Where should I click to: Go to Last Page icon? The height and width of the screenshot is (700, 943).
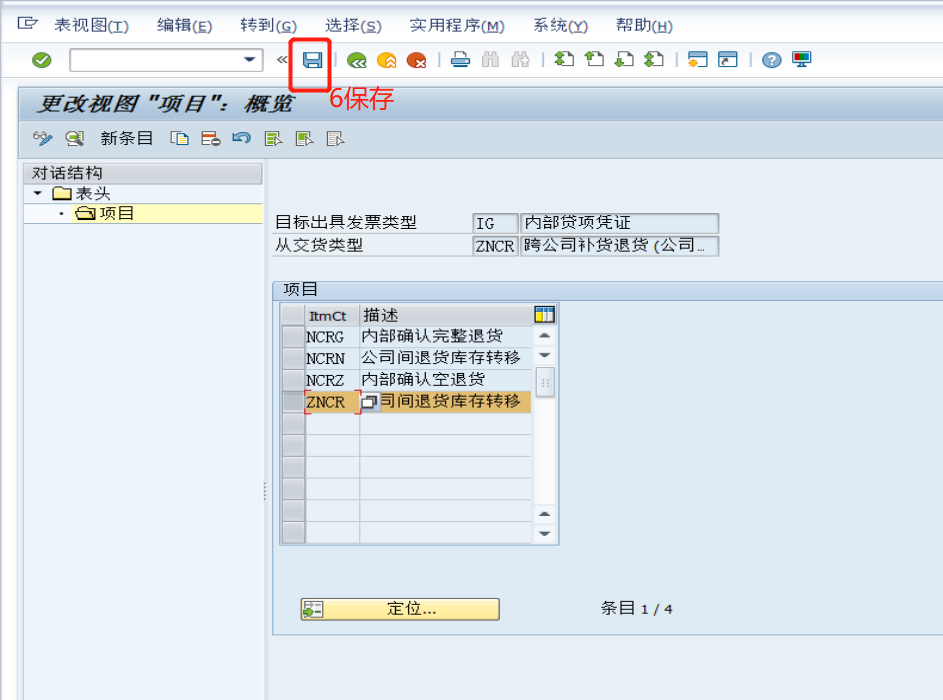coord(654,59)
